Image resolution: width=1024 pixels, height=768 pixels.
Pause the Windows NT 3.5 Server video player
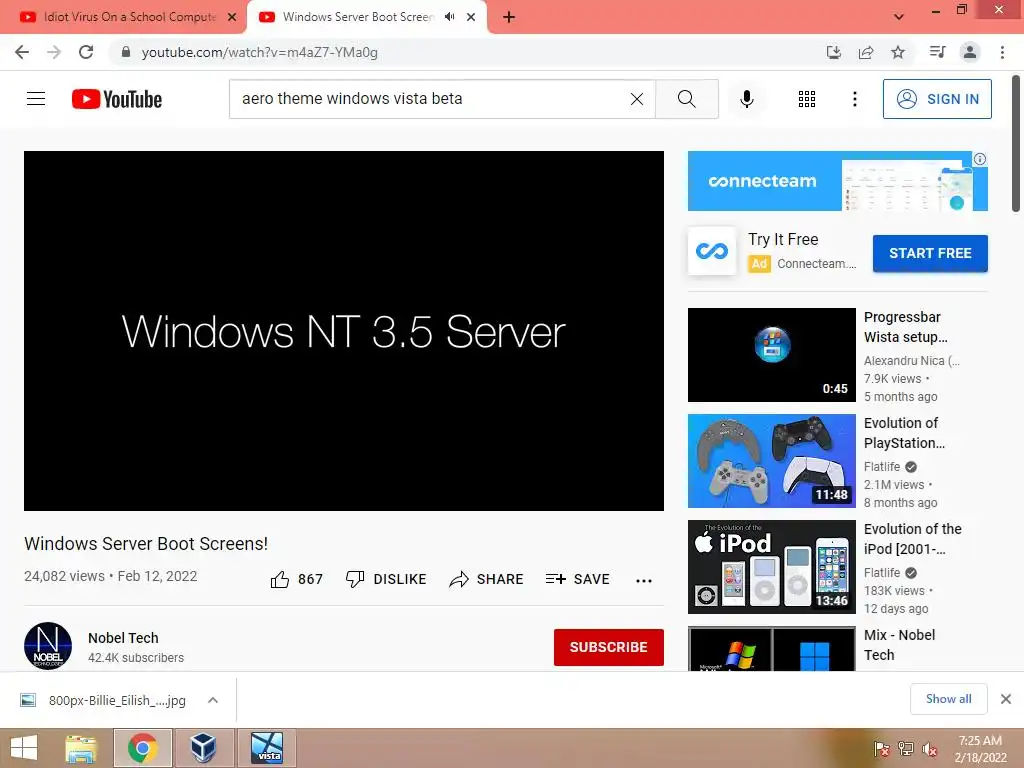pyautogui.click(x=344, y=331)
